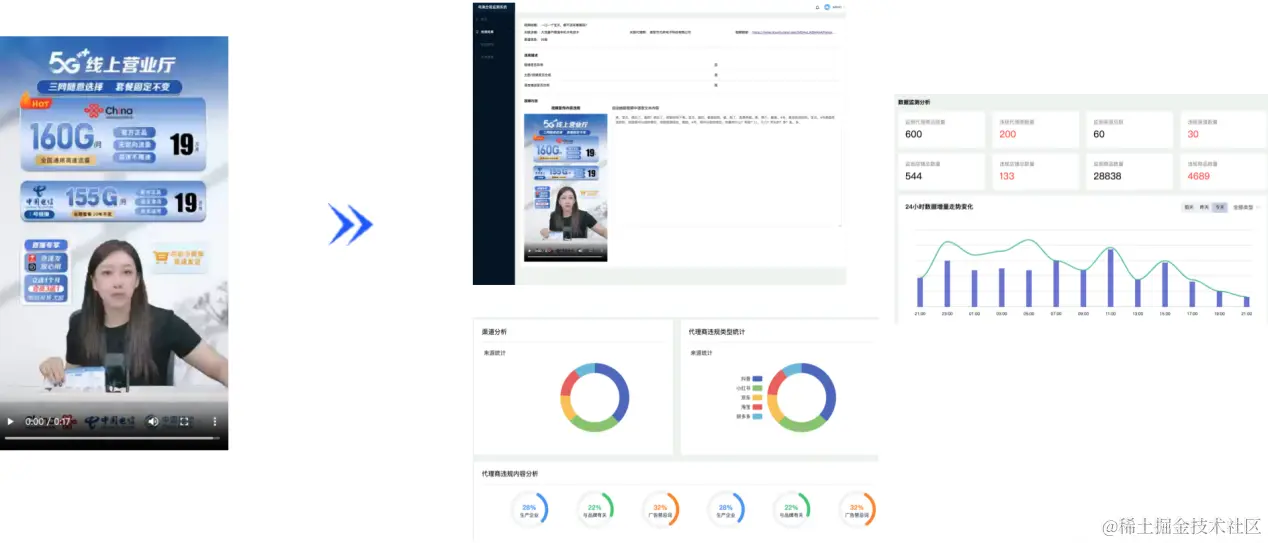This screenshot has width=1268, height=543.
Task: Click the second 28% blue progress ring
Action: [725, 509]
